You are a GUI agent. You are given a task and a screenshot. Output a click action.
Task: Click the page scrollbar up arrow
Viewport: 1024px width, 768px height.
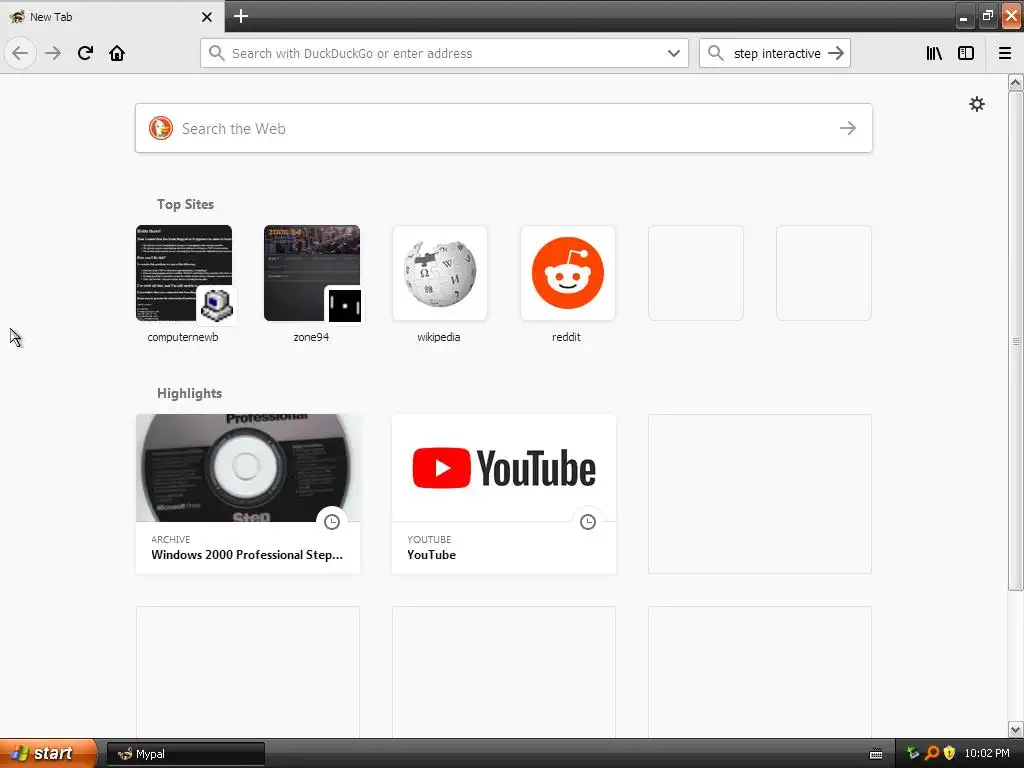(1015, 82)
